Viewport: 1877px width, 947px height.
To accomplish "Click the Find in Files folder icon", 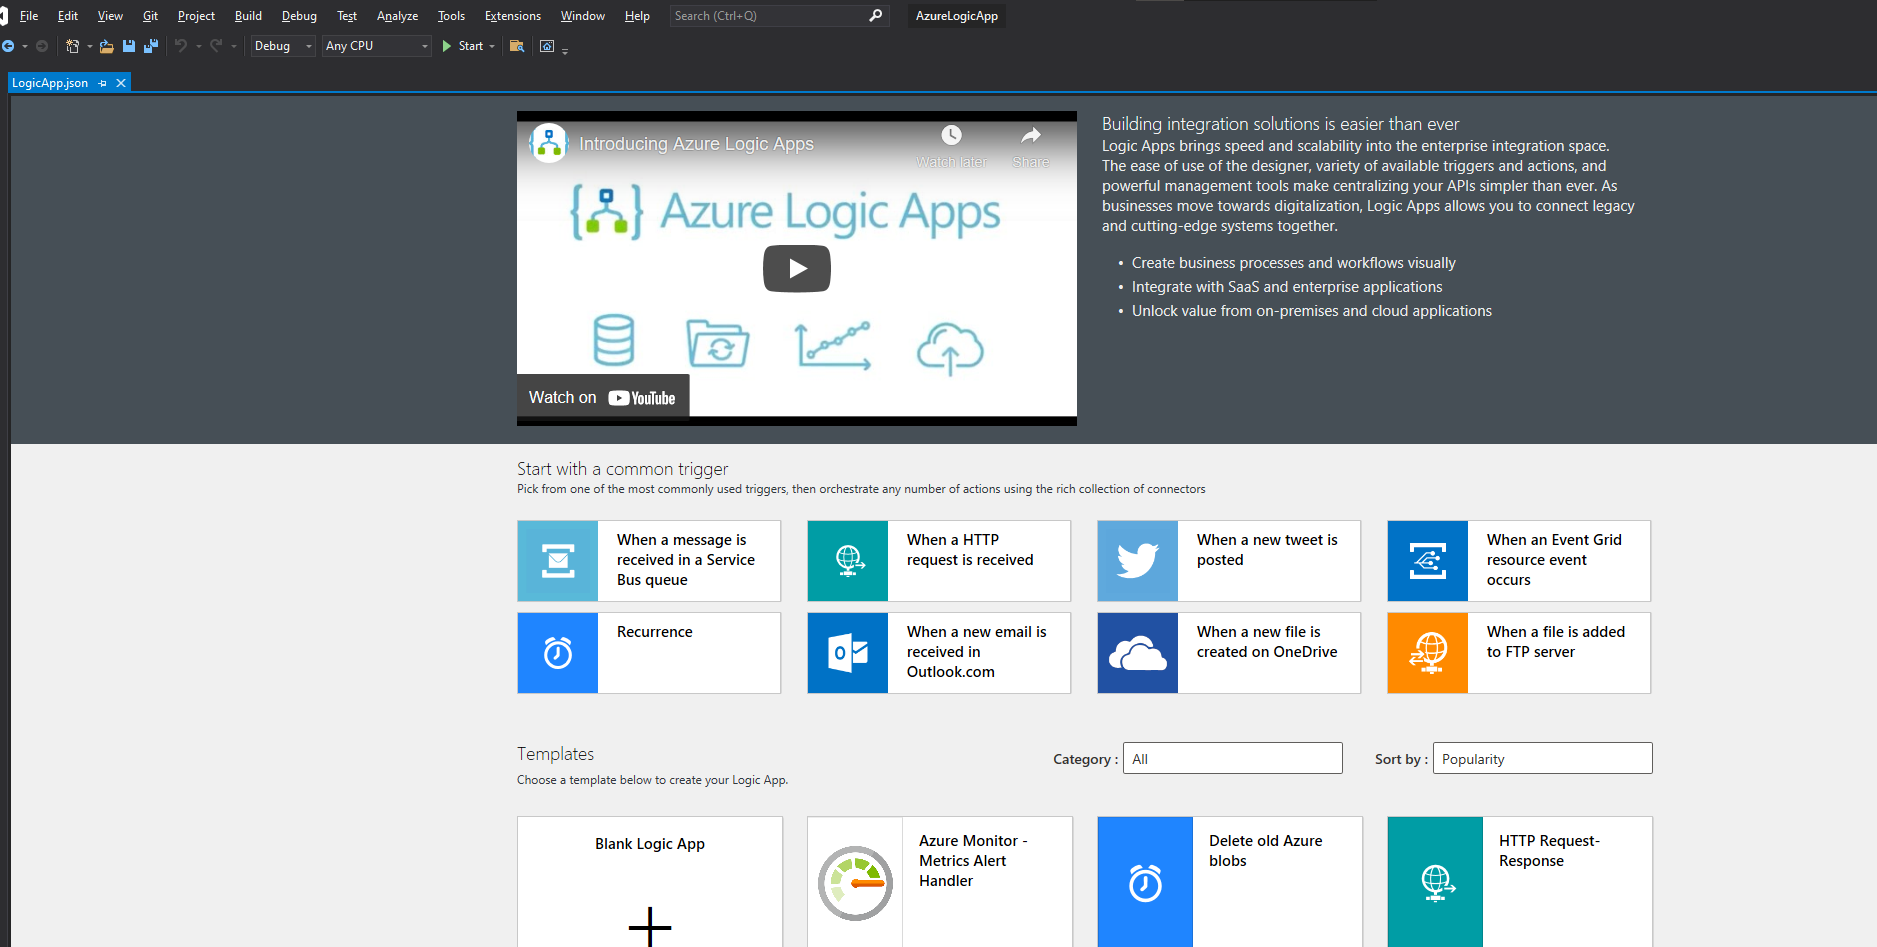I will pyautogui.click(x=517, y=46).
